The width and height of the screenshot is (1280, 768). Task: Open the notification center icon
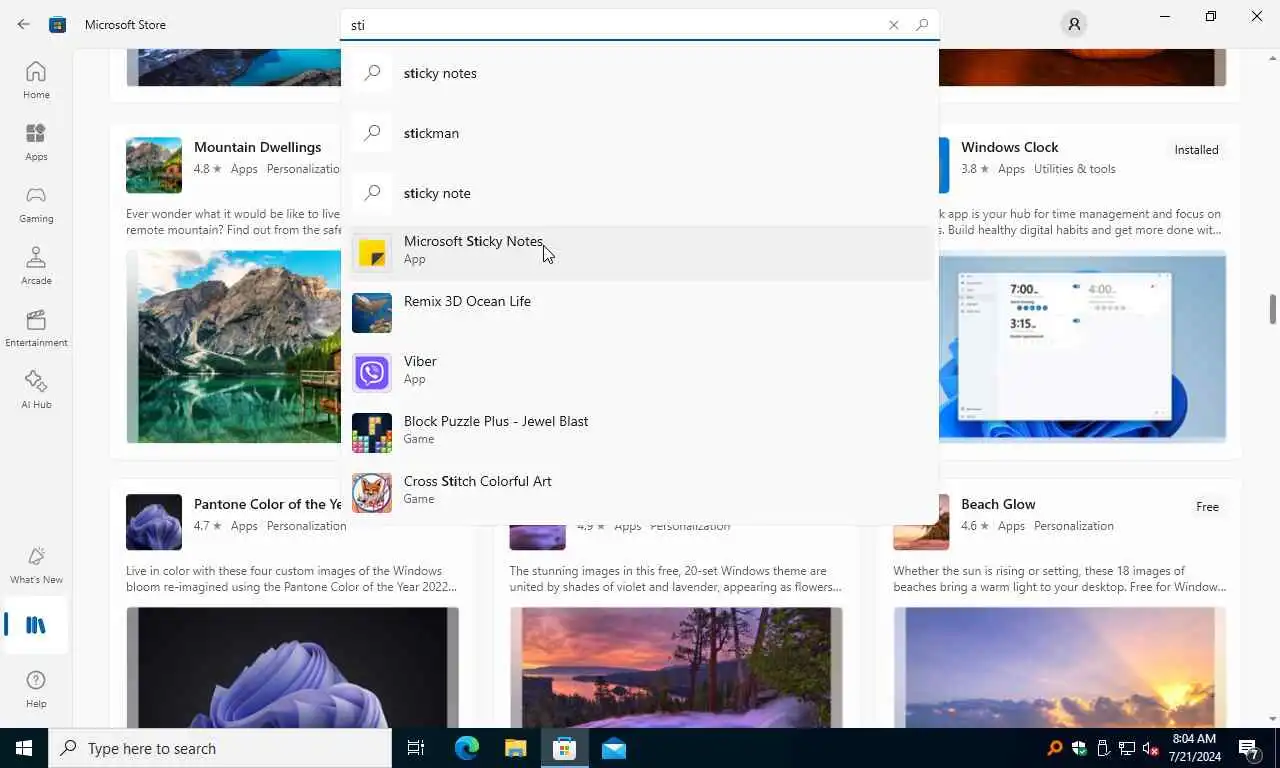pyautogui.click(x=1249, y=748)
